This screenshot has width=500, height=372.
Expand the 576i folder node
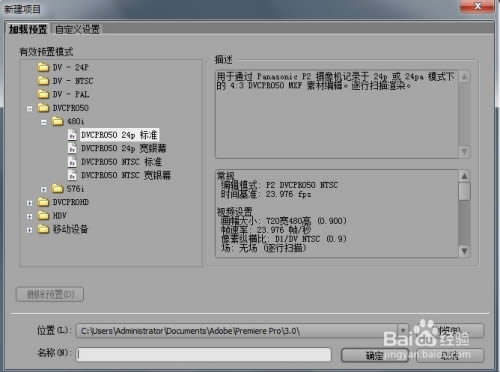(x=44, y=189)
